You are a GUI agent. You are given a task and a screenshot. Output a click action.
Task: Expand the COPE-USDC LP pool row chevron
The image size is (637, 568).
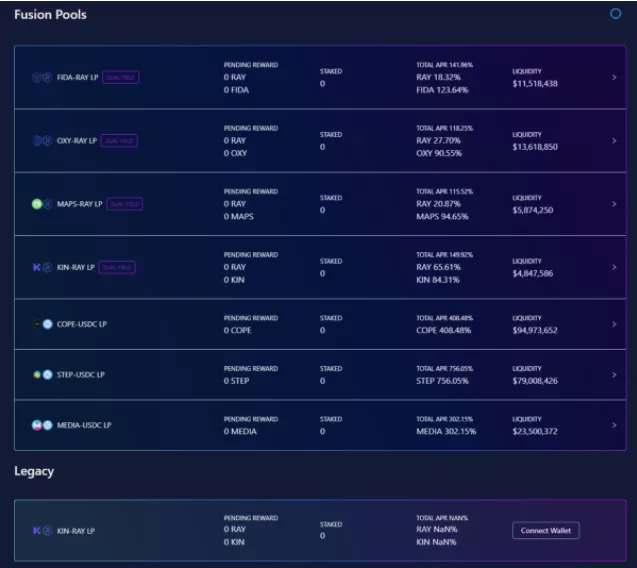coord(614,324)
